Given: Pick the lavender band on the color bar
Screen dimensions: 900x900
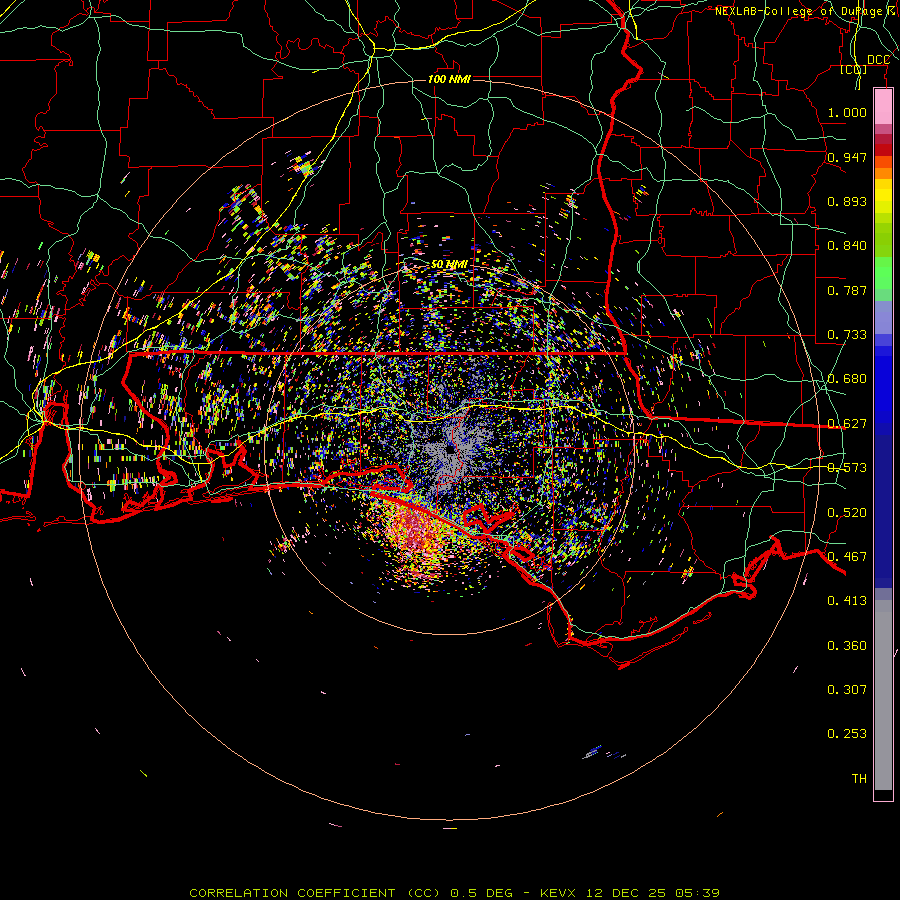Looking at the screenshot, I should coord(883,317).
